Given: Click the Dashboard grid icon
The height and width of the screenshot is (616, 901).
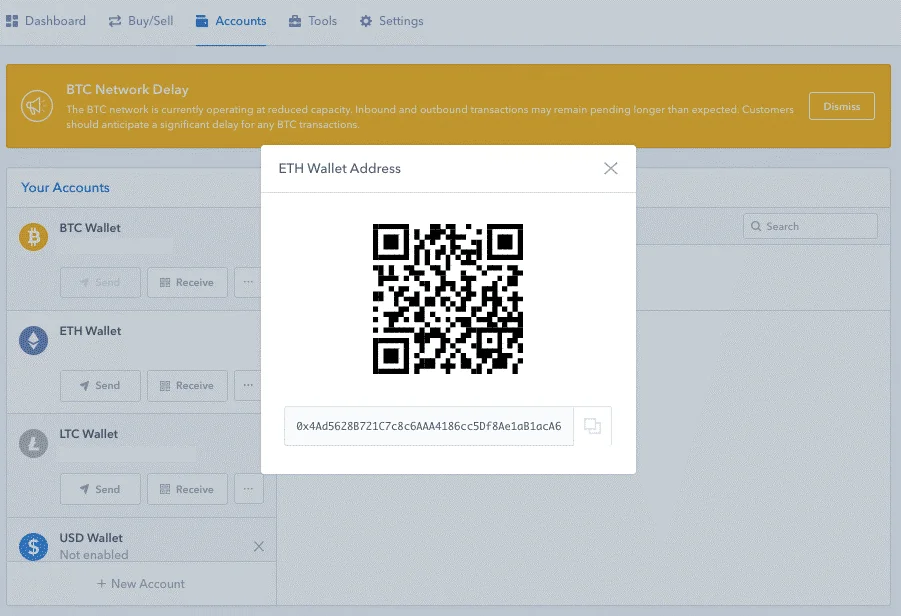Looking at the screenshot, I should (x=12, y=21).
